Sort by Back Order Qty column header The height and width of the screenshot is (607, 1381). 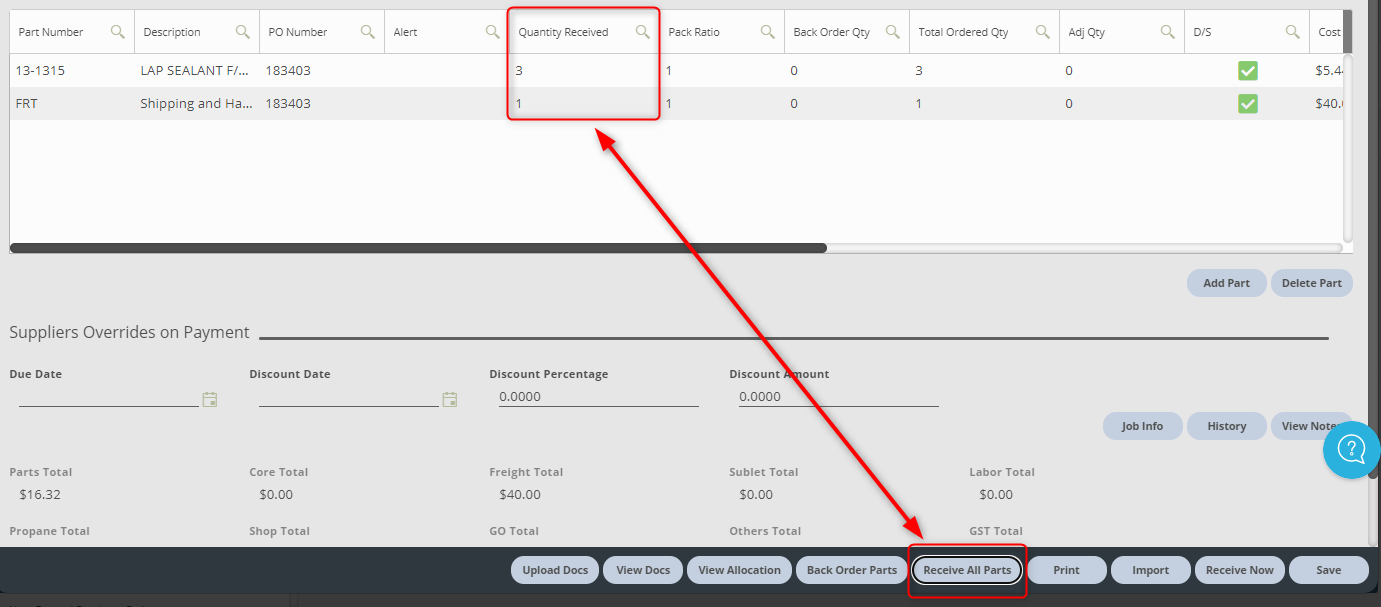[x=831, y=32]
